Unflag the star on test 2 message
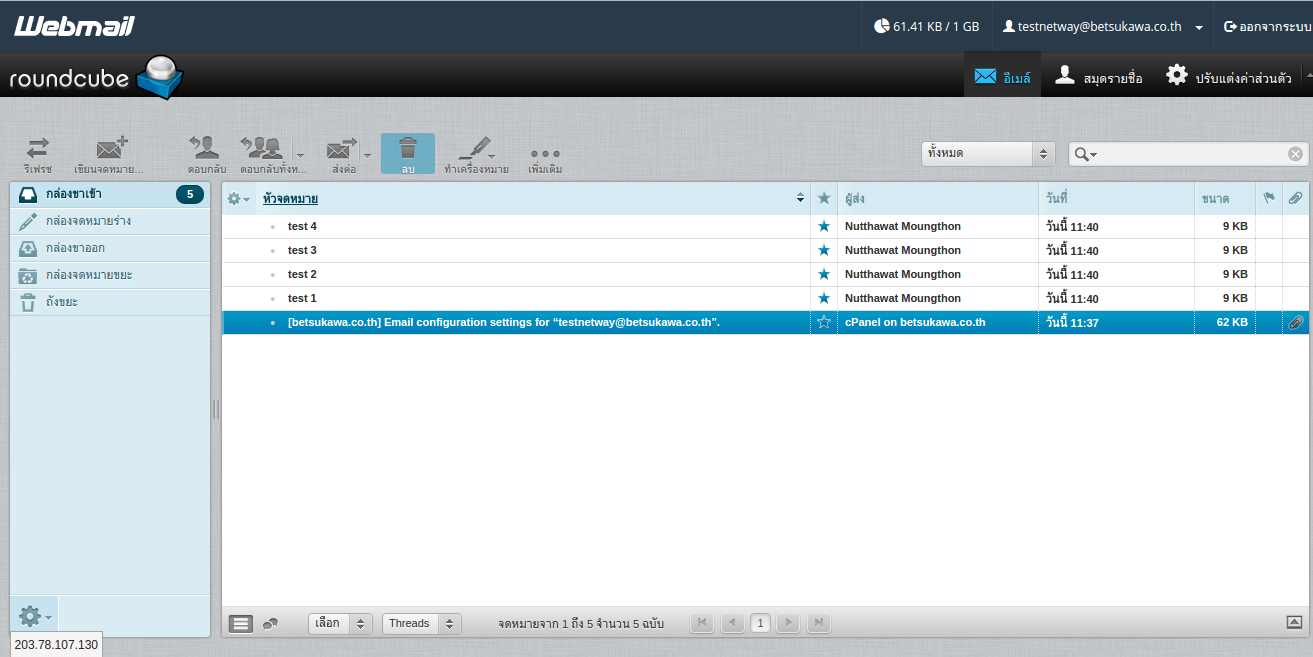The height and width of the screenshot is (657, 1313). (824, 274)
